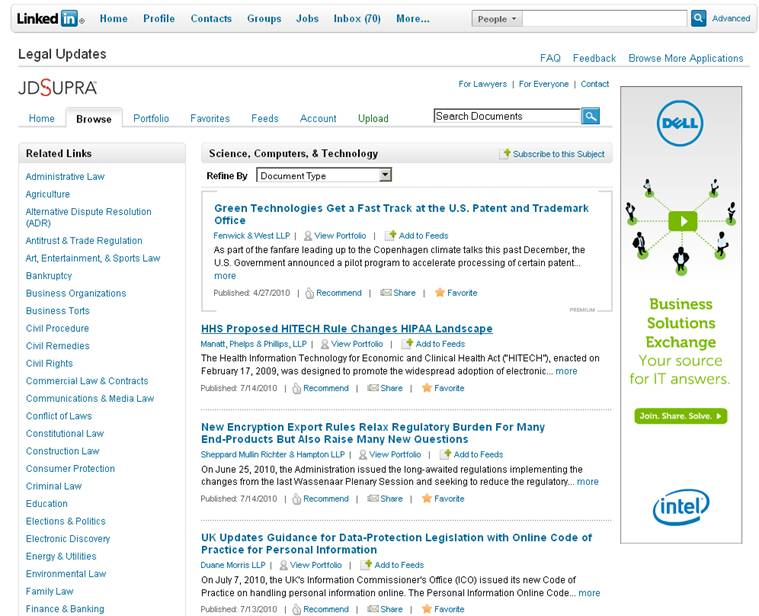Click the Subscribe to this Subject icon

(505, 153)
